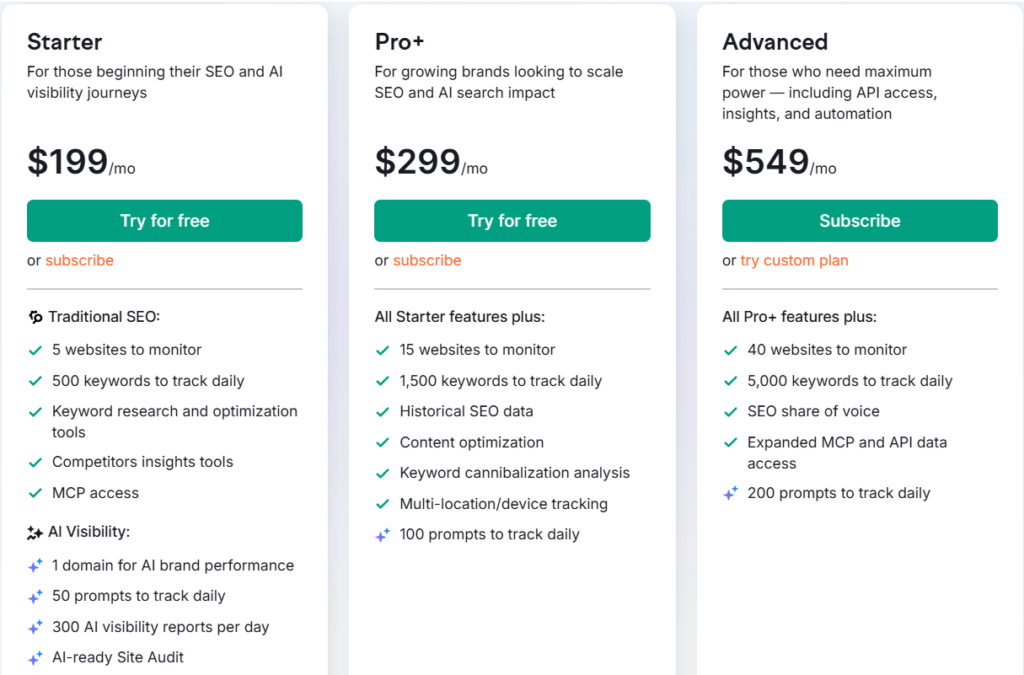Click sparkle icon by 1 domain for AI brand performance

tap(35, 565)
